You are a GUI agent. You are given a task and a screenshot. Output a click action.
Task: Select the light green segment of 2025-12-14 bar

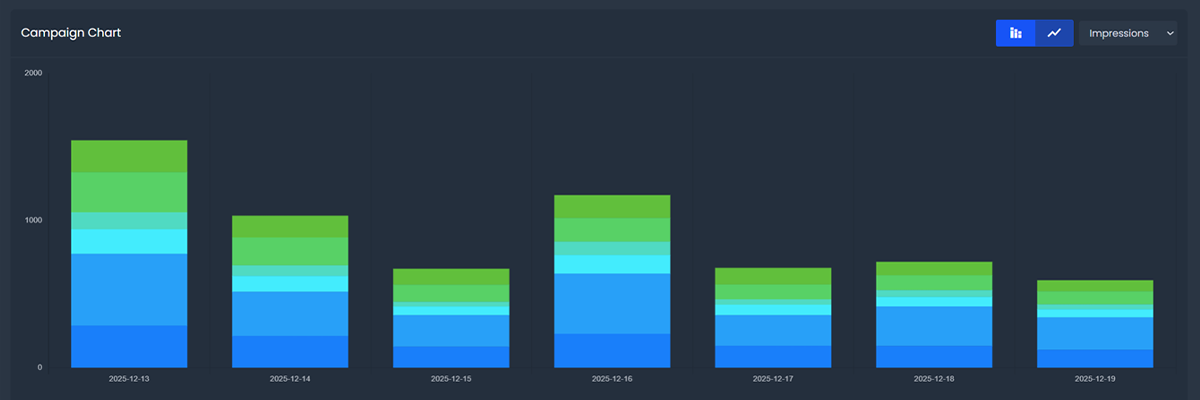pyautogui.click(x=290, y=251)
